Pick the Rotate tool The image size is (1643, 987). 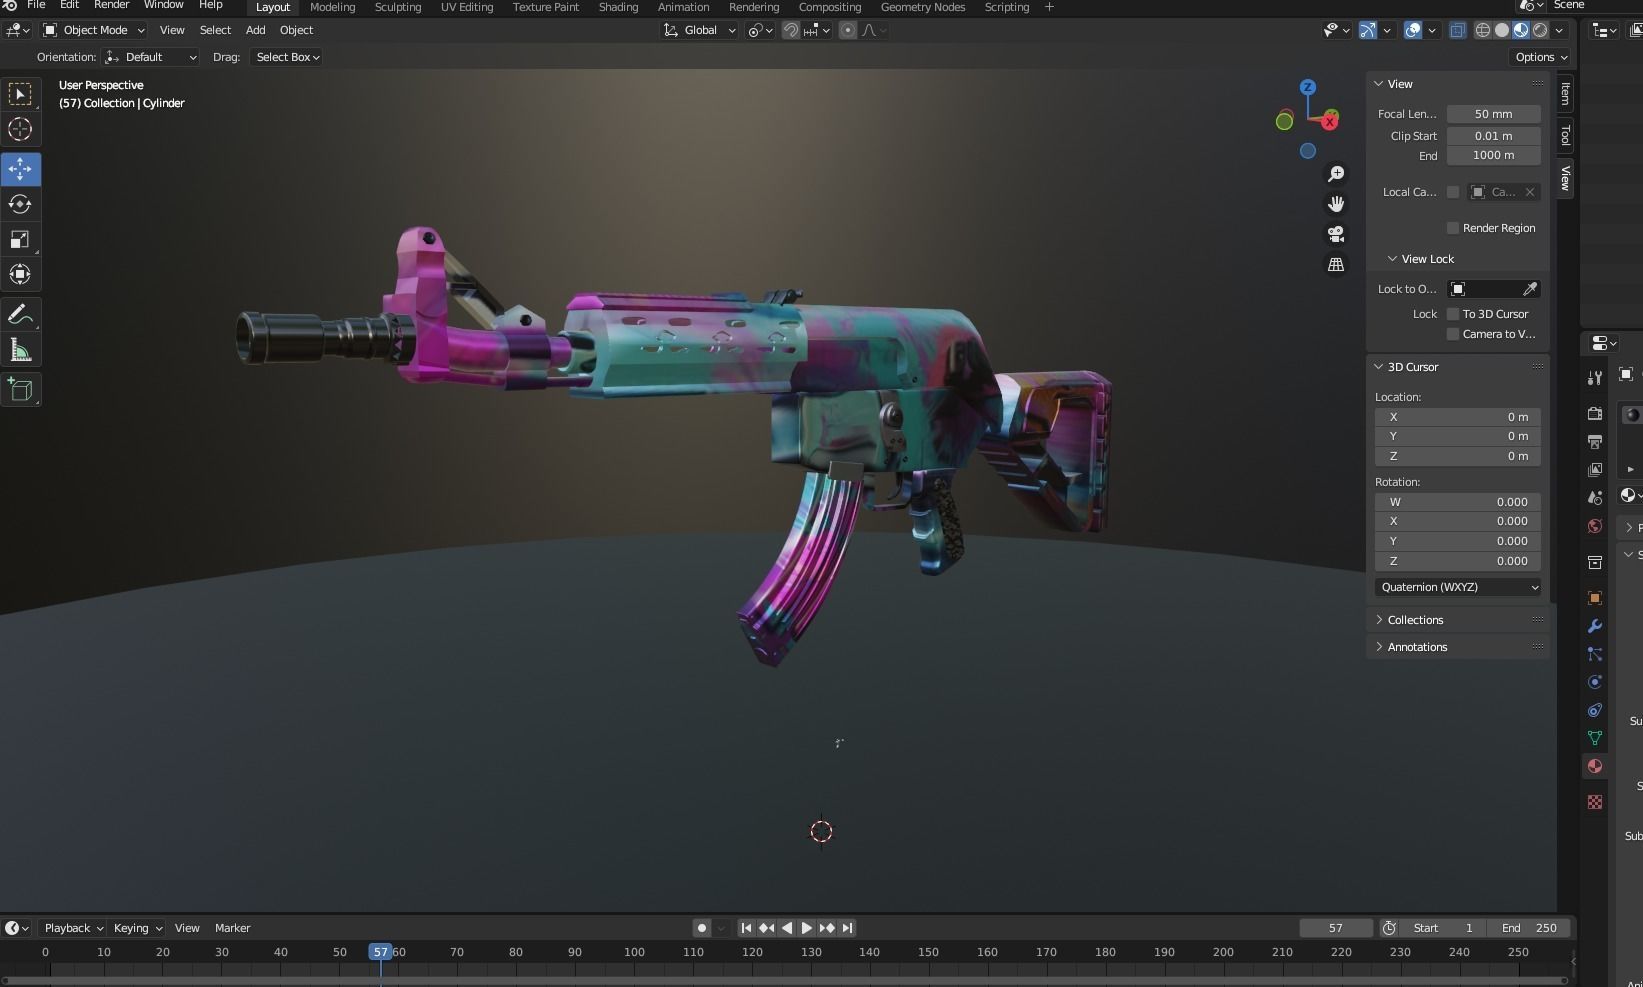pyautogui.click(x=20, y=204)
